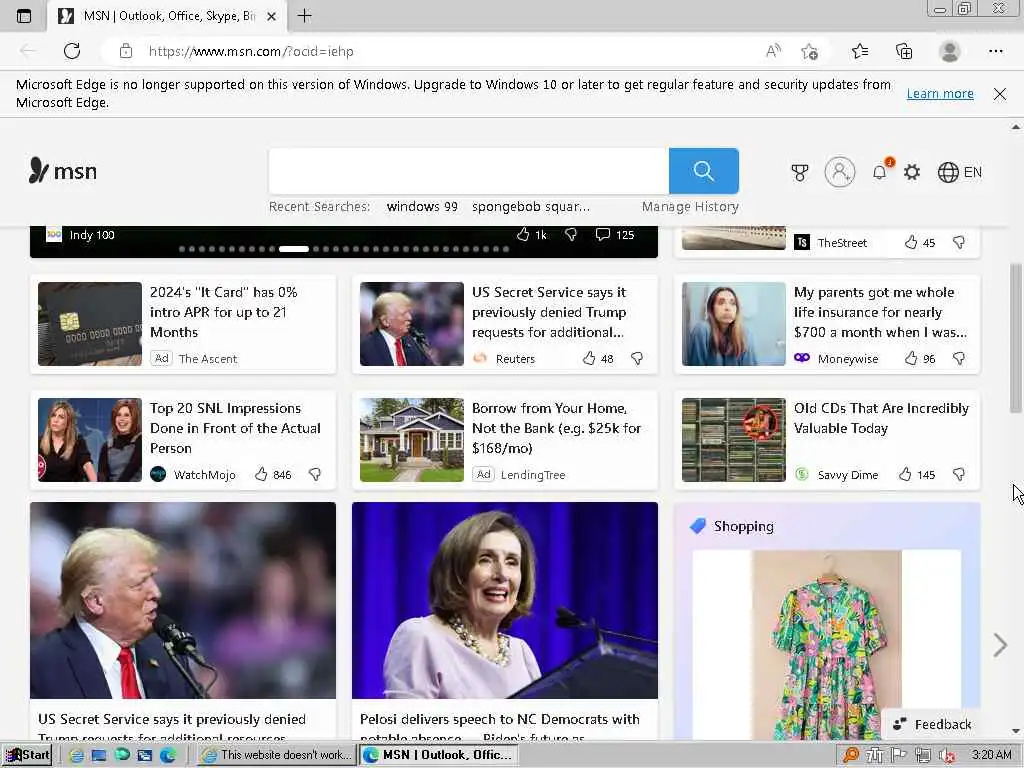1024x768 pixels.
Task: Click the browser refresh button
Action: point(72,51)
